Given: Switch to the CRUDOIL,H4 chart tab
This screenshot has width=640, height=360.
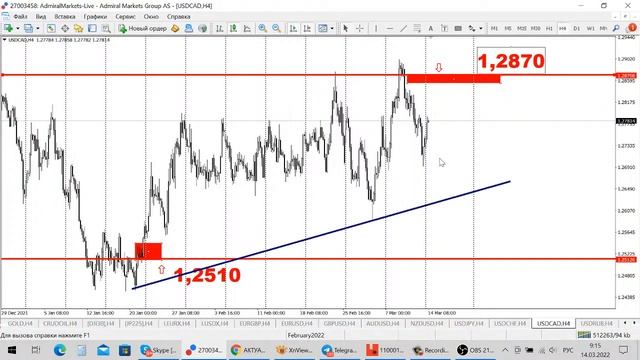Looking at the screenshot, I should (x=60, y=324).
